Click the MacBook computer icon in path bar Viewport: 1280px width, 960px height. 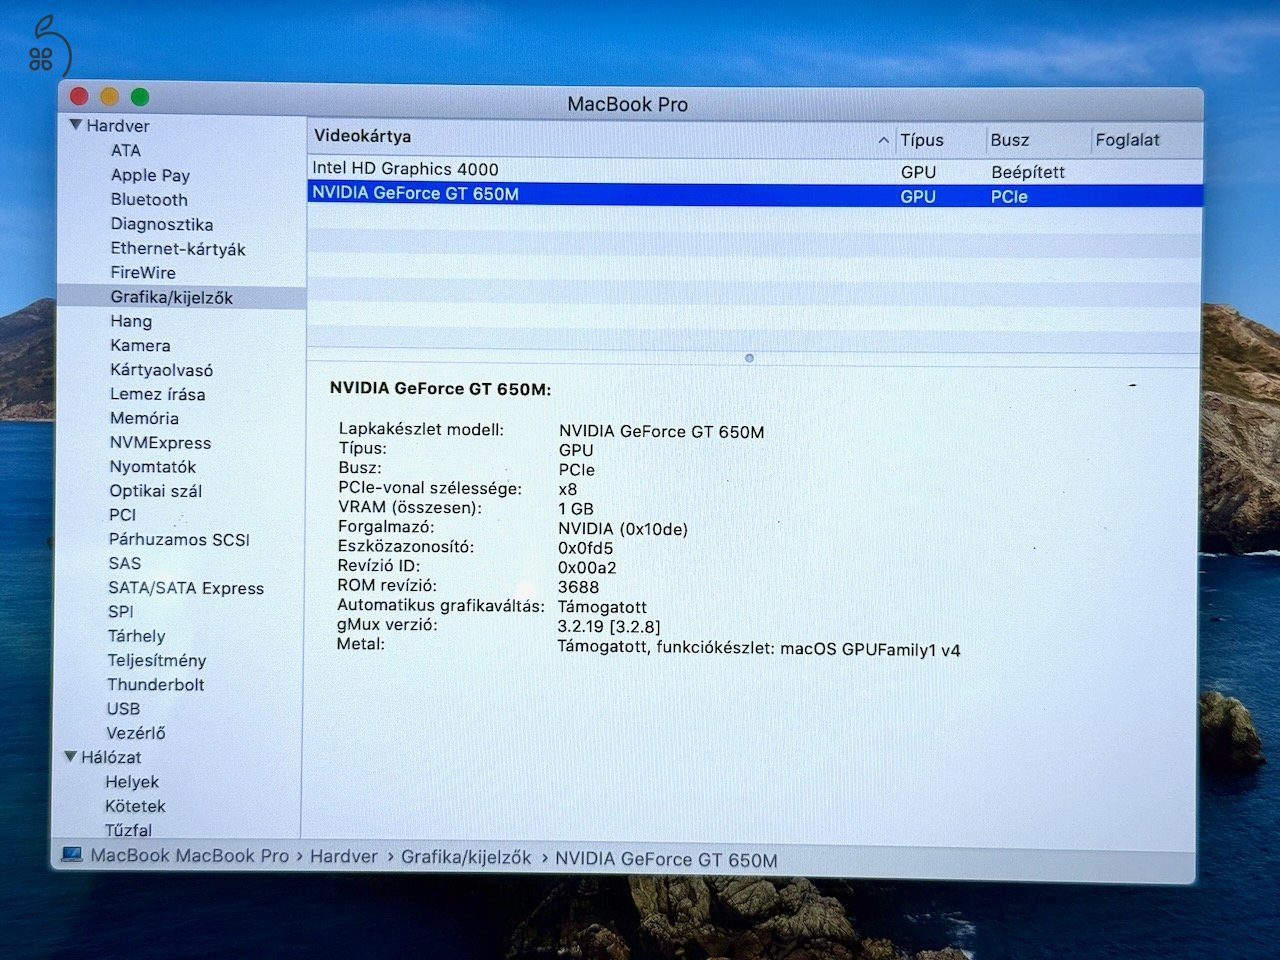[x=71, y=855]
